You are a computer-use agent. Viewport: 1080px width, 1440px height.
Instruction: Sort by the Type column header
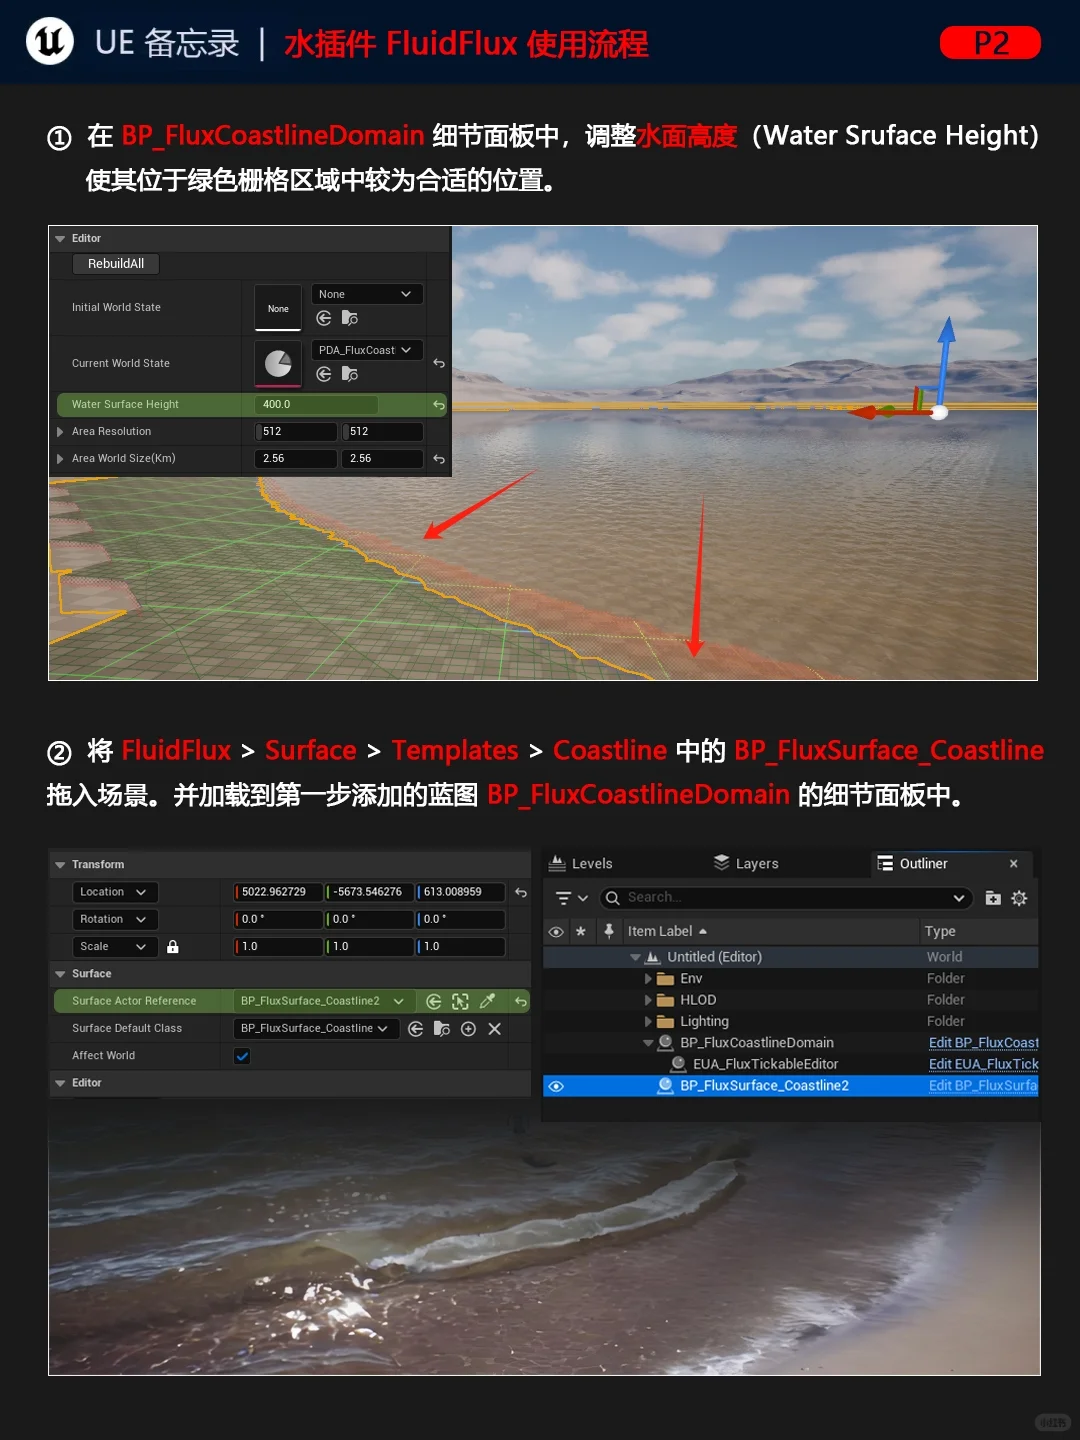coord(940,931)
